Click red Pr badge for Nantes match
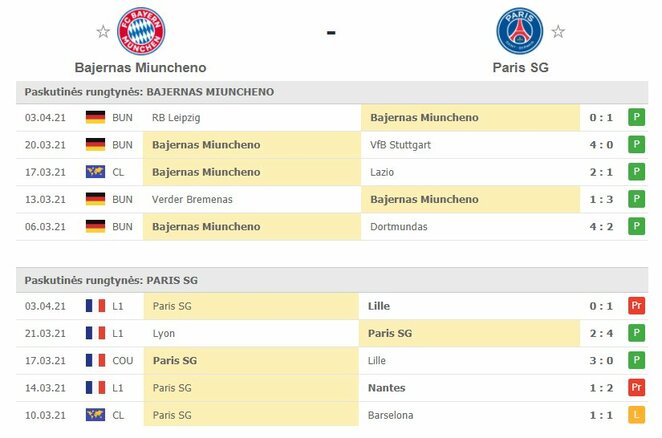Viewport: 662px width, 438px height. [636, 388]
